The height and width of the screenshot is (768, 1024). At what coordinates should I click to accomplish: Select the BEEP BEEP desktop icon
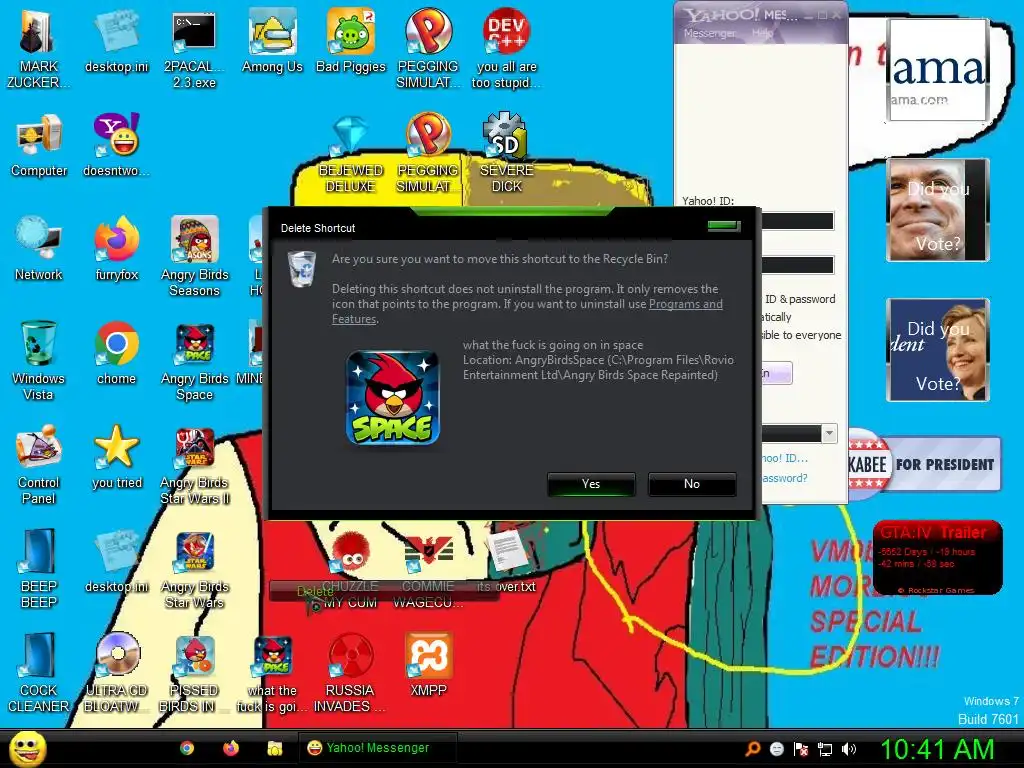pos(39,569)
